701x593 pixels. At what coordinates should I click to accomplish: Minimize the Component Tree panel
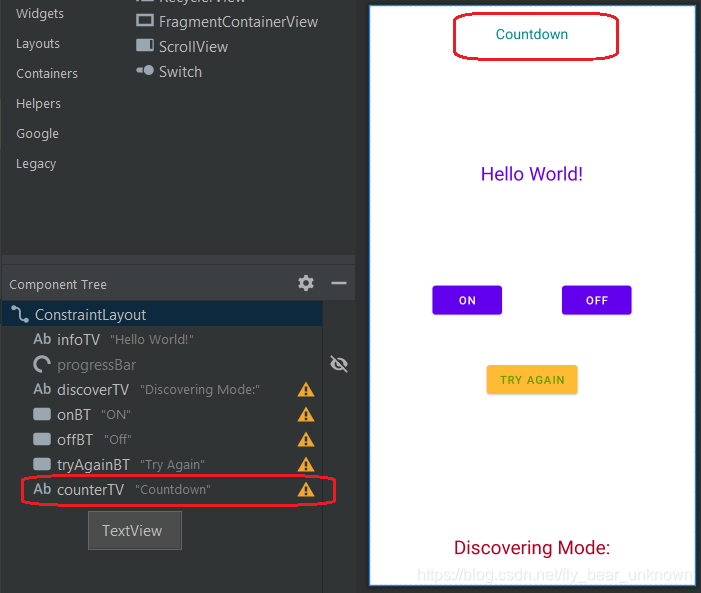coord(339,283)
